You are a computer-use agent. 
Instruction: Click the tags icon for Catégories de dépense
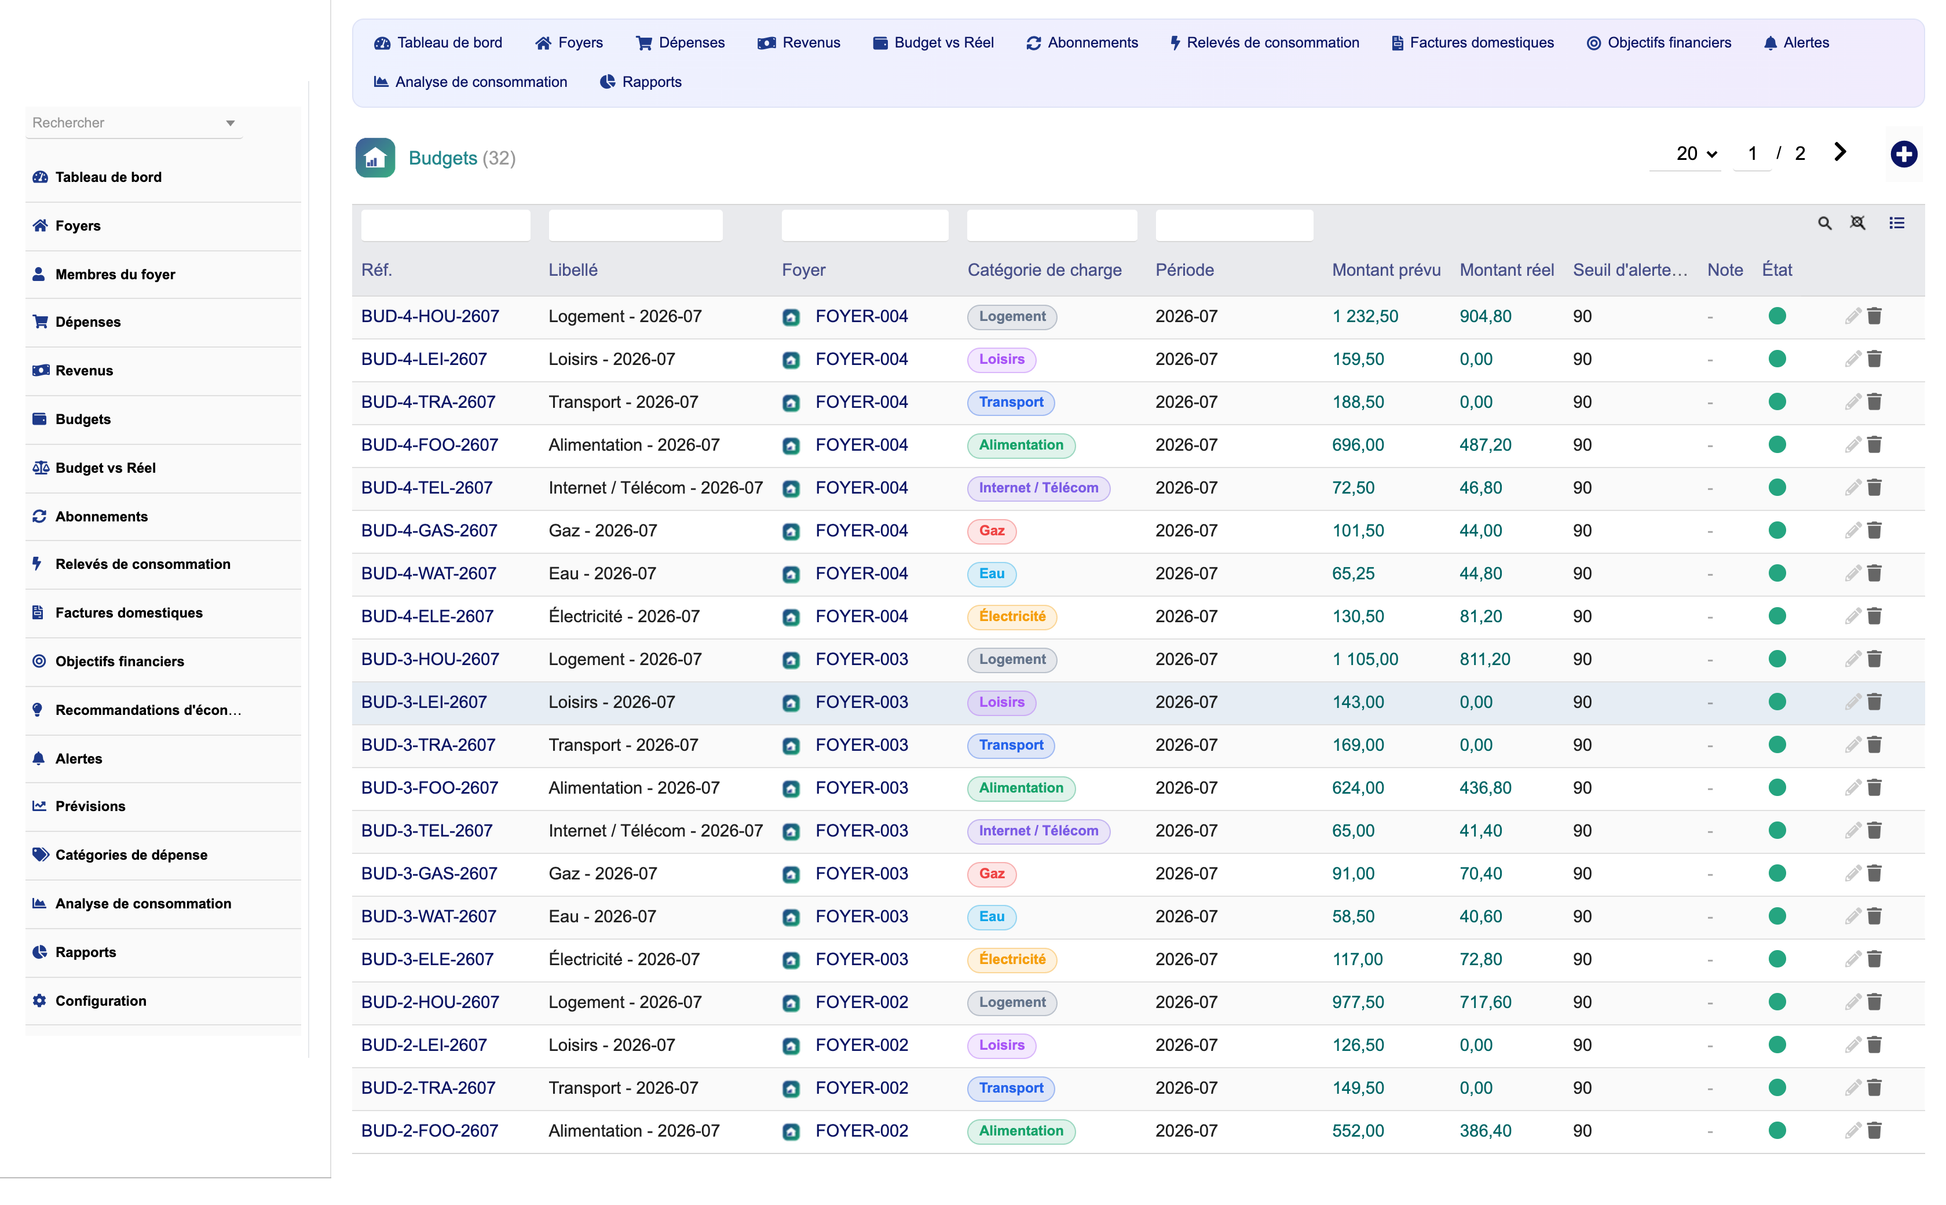[40, 855]
